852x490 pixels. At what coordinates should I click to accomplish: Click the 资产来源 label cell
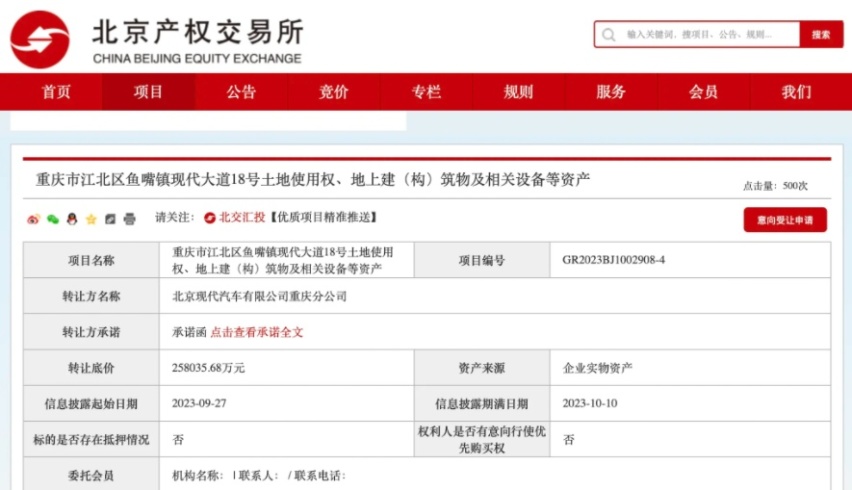click(x=482, y=368)
